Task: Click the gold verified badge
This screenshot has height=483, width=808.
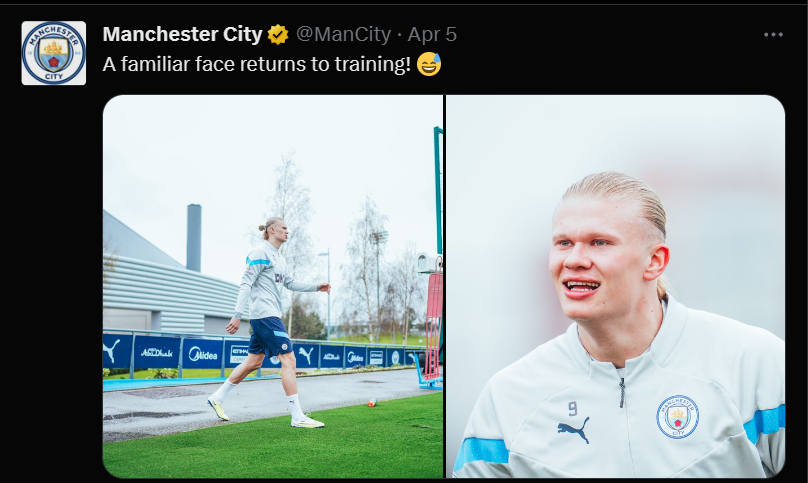Action: (x=278, y=35)
